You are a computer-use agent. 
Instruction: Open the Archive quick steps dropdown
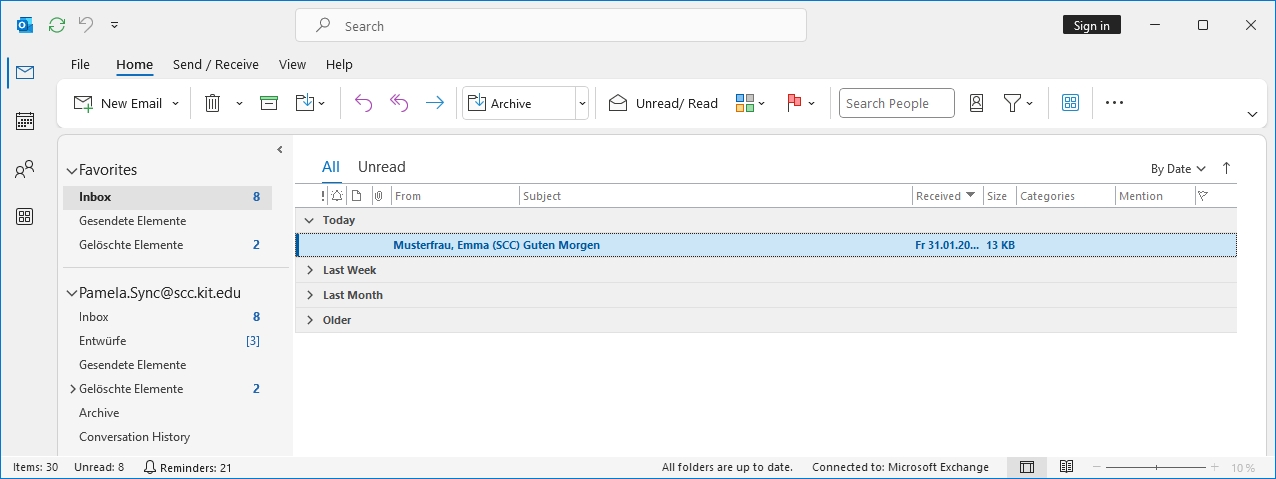coord(581,103)
